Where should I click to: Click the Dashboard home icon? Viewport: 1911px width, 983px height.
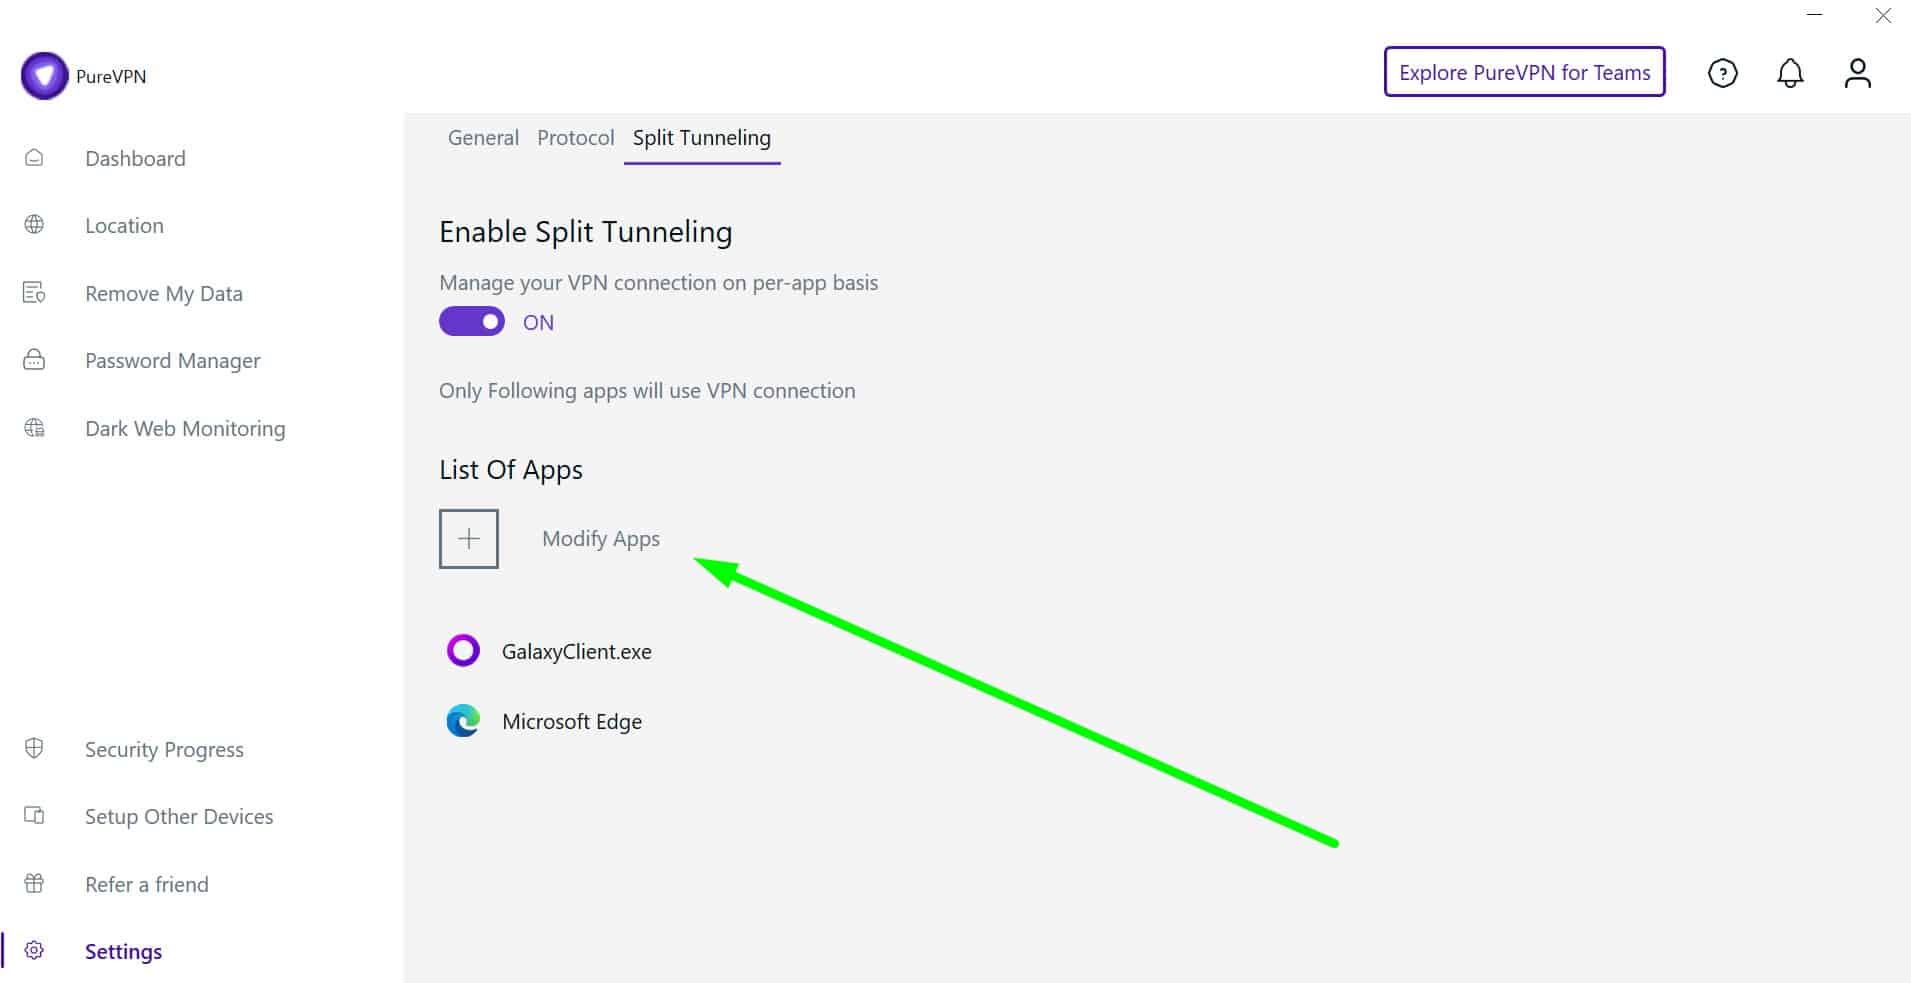[34, 158]
